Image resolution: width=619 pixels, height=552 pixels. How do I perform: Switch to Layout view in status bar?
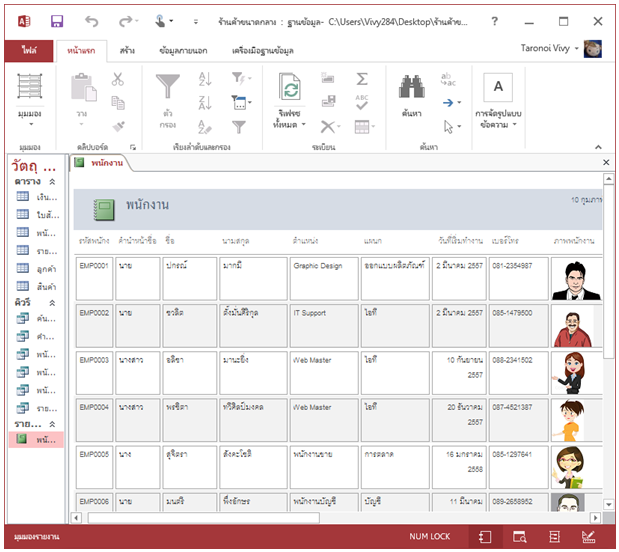coord(552,537)
